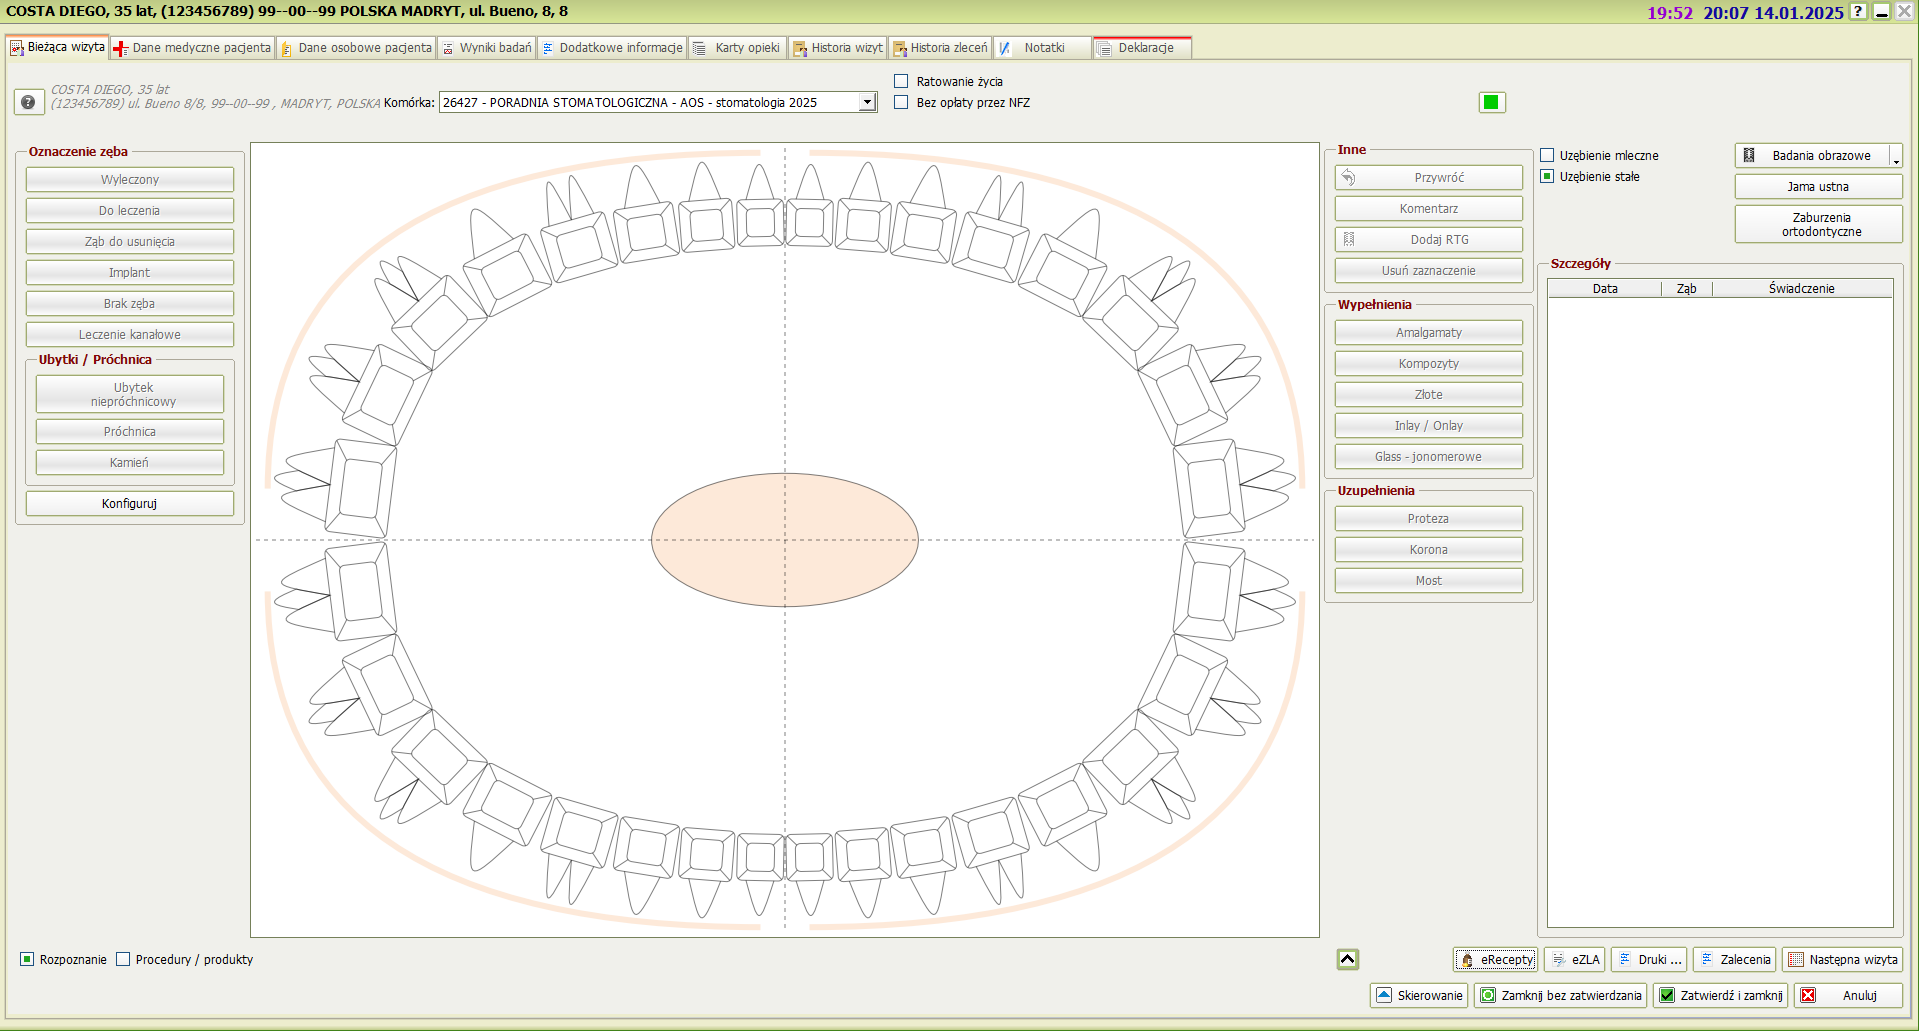The height and width of the screenshot is (1031, 1919).
Task: Select Uzębienie mleczne option
Action: point(1547,155)
